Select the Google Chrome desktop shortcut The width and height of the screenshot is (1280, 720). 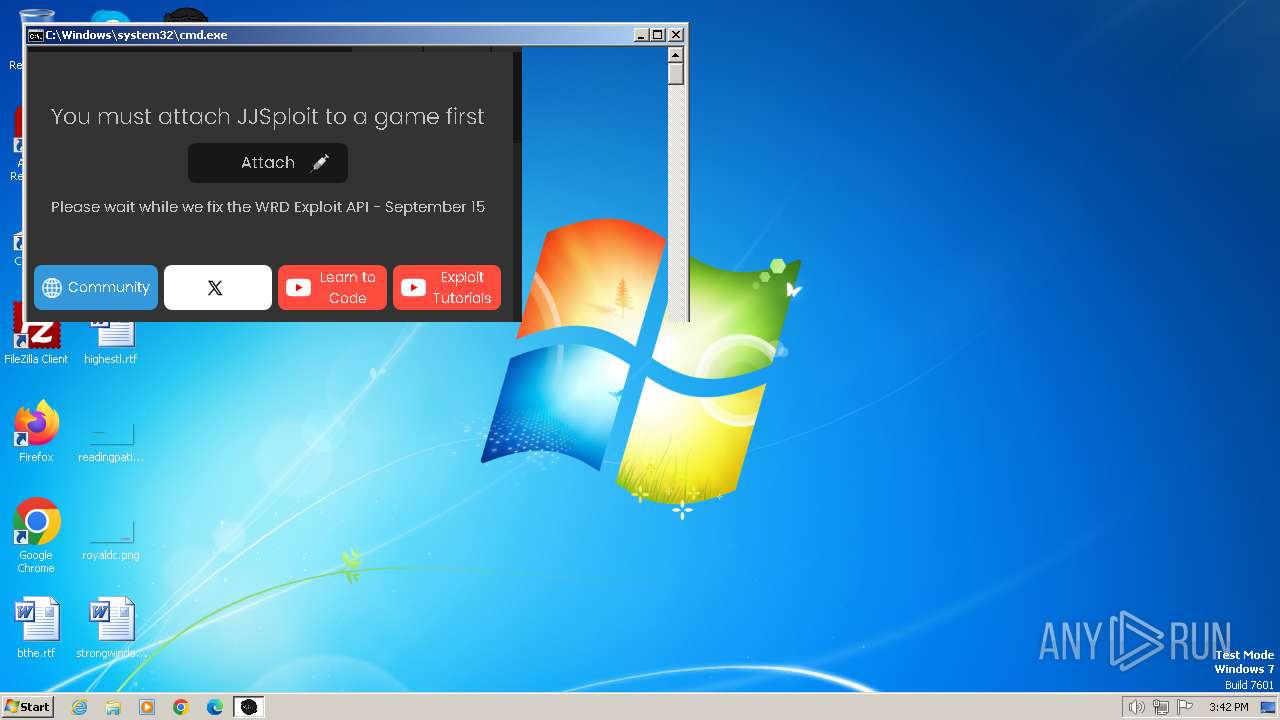[36, 535]
